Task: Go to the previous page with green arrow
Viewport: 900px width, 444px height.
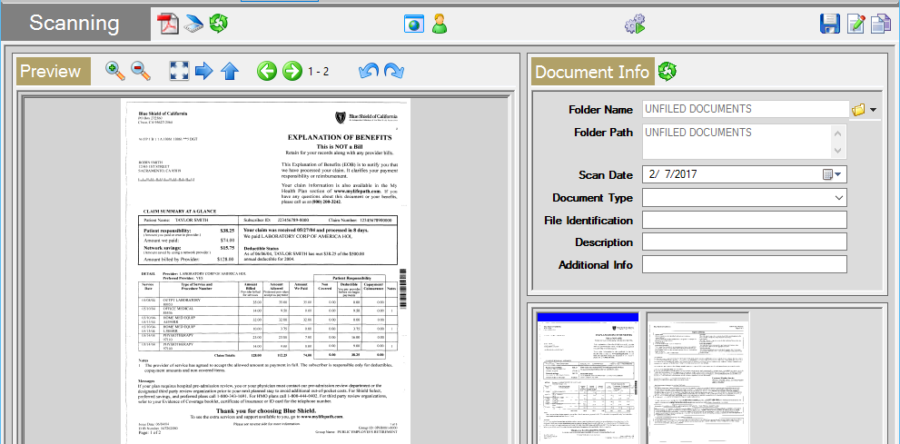Action: click(267, 71)
